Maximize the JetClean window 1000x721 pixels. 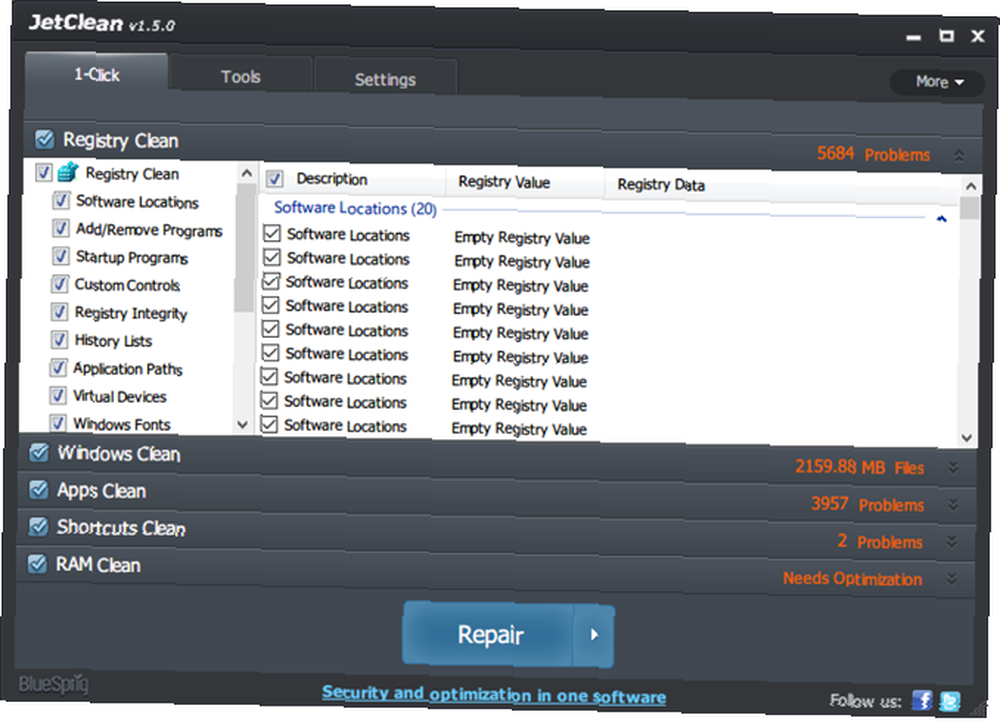(x=947, y=36)
